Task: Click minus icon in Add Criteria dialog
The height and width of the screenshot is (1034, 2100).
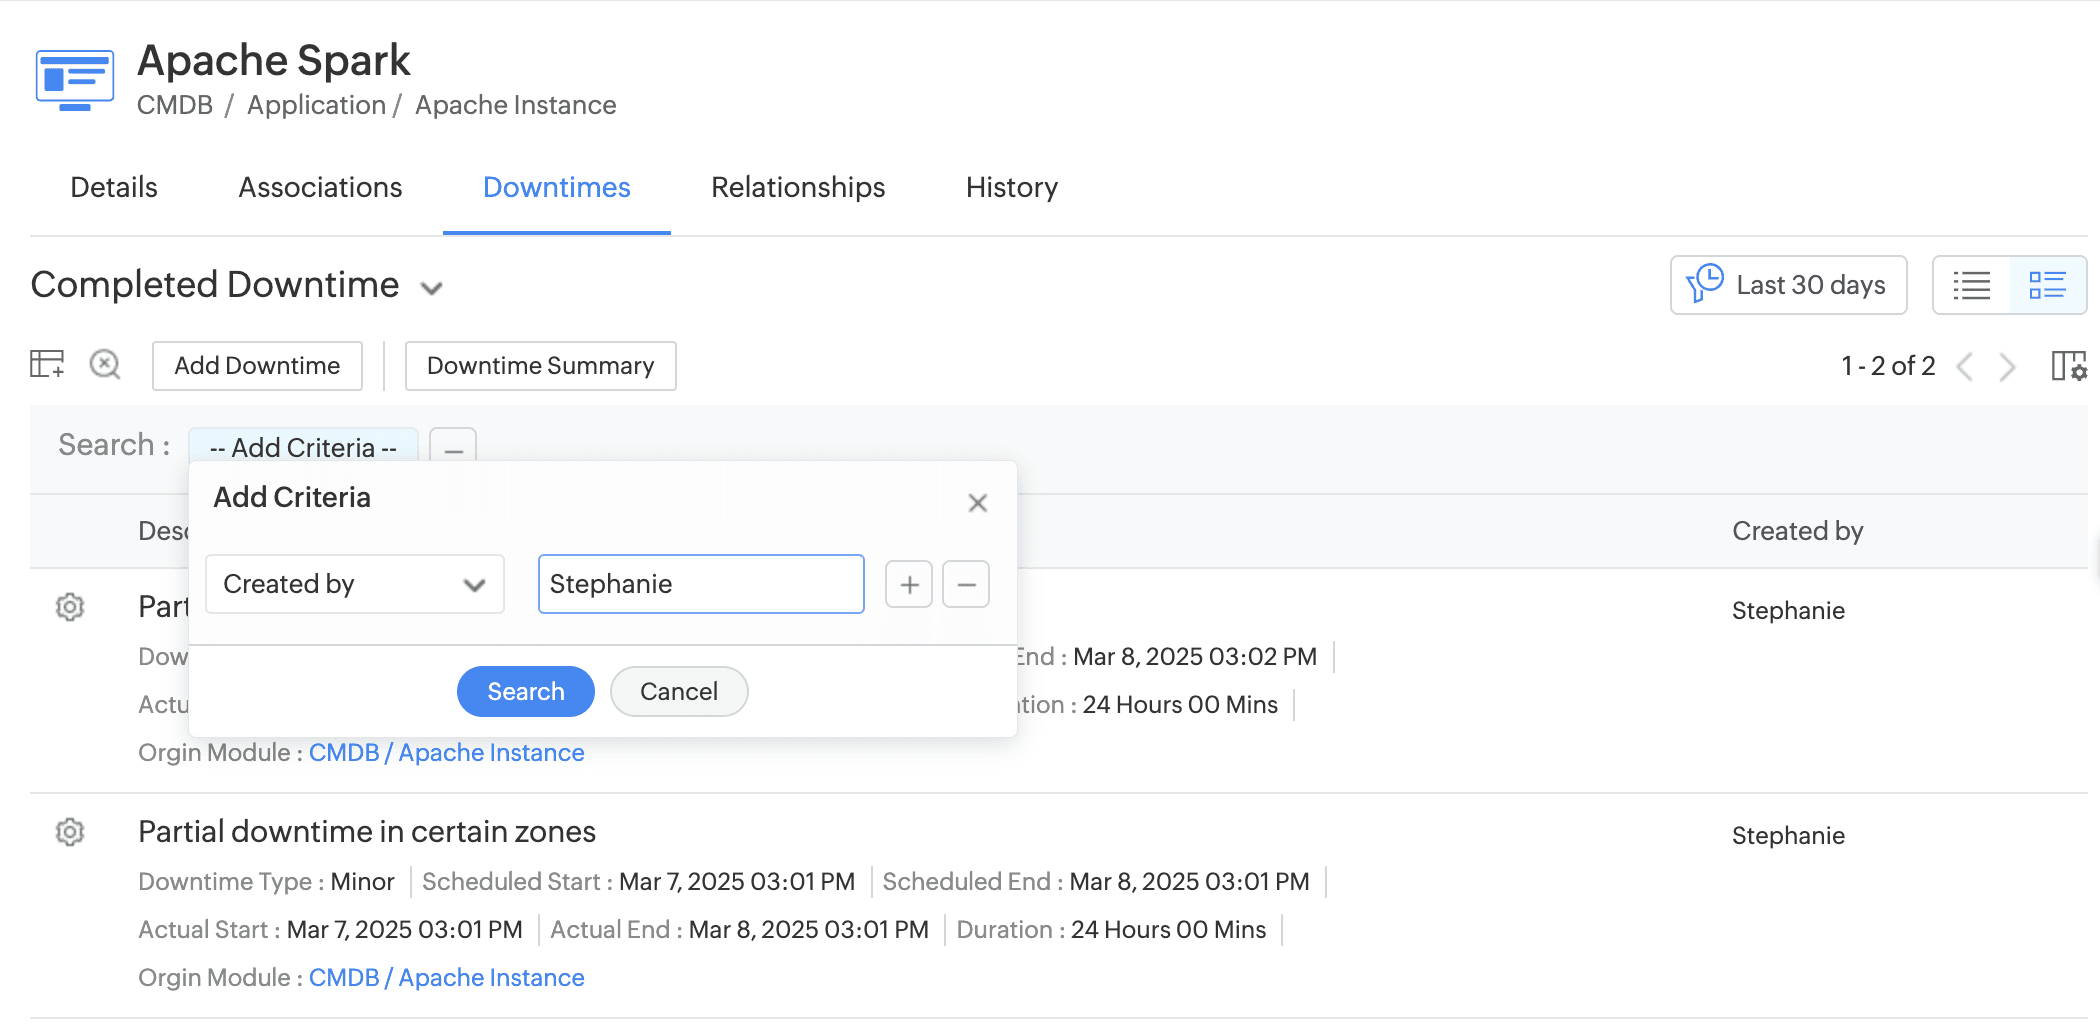Action: (966, 584)
